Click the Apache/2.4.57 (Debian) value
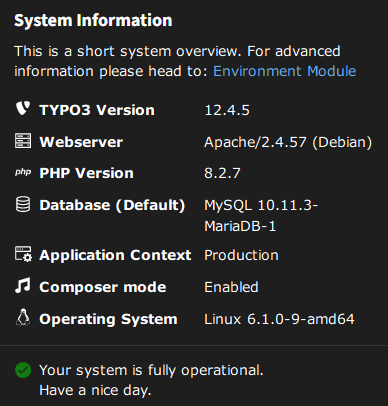388x406 pixels. click(288, 142)
